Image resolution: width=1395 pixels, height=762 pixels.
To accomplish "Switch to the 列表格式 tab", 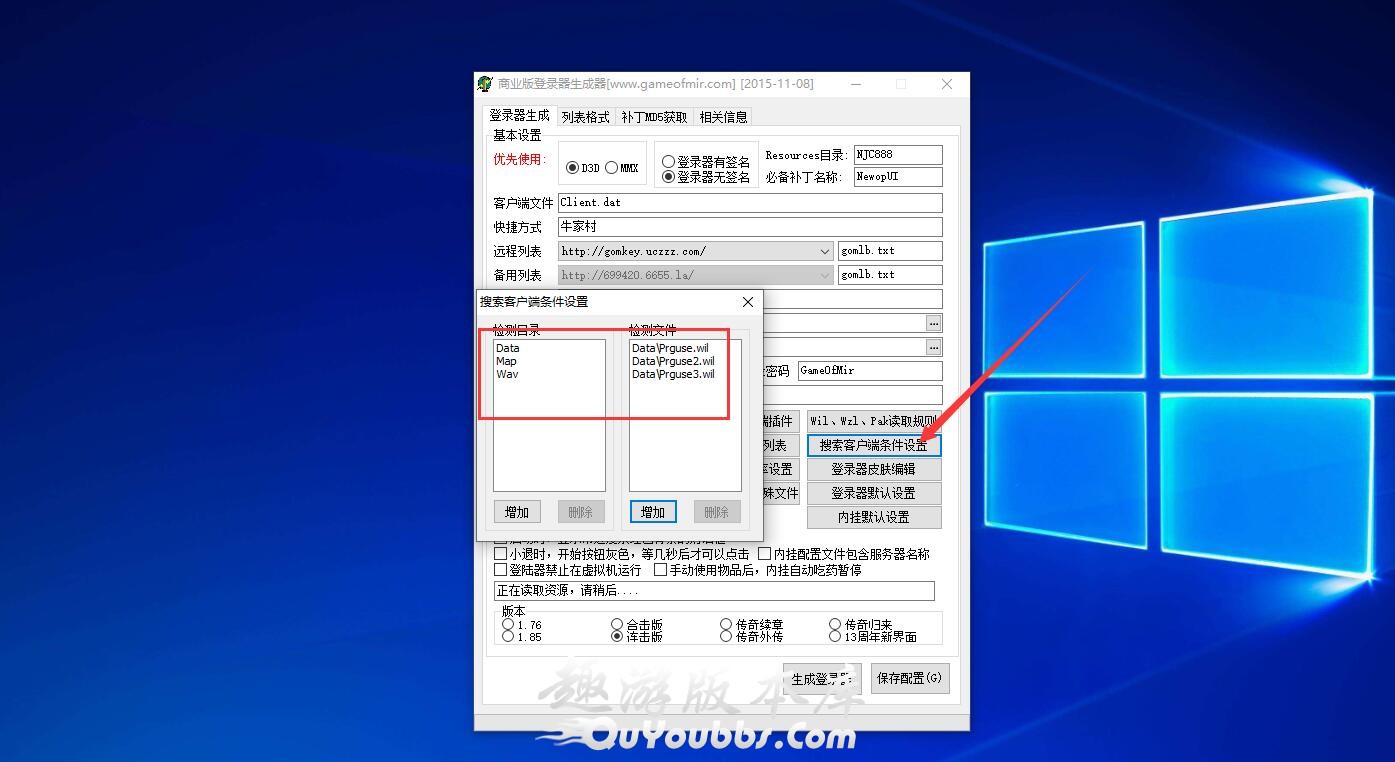I will tap(585, 117).
